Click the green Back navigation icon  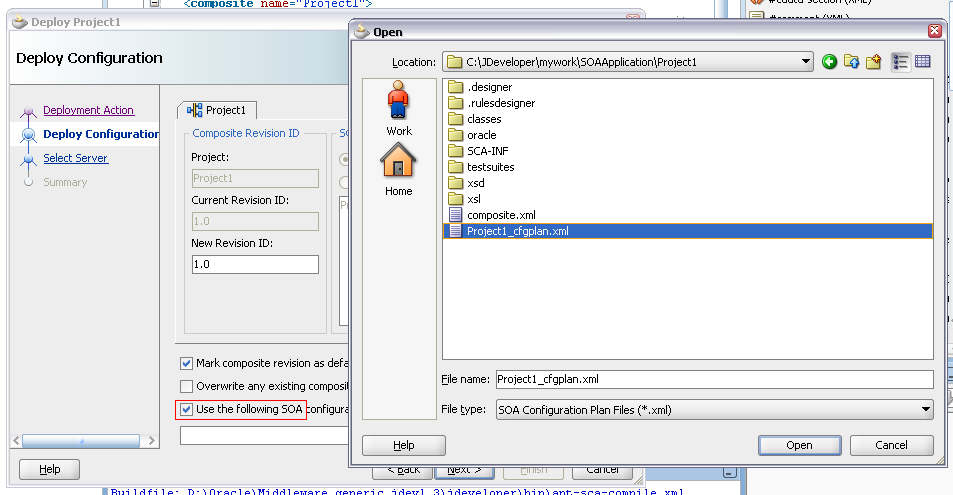tap(830, 62)
